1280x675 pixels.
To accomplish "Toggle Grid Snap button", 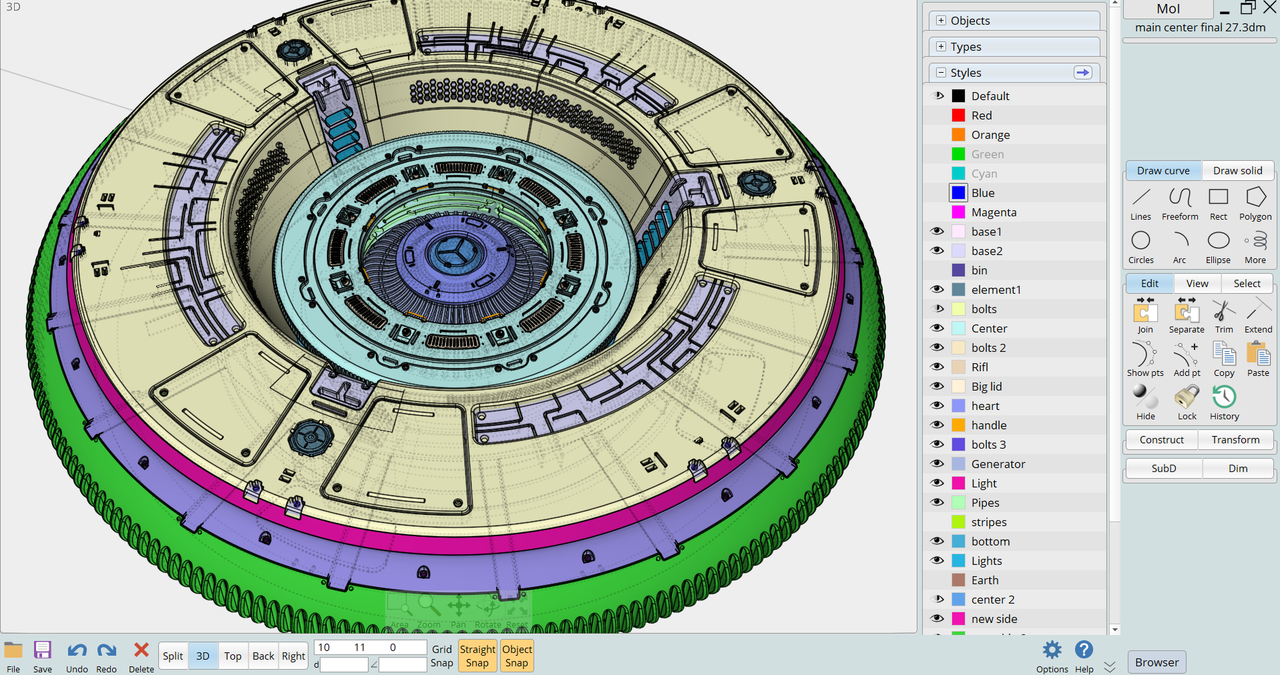I will pos(442,656).
